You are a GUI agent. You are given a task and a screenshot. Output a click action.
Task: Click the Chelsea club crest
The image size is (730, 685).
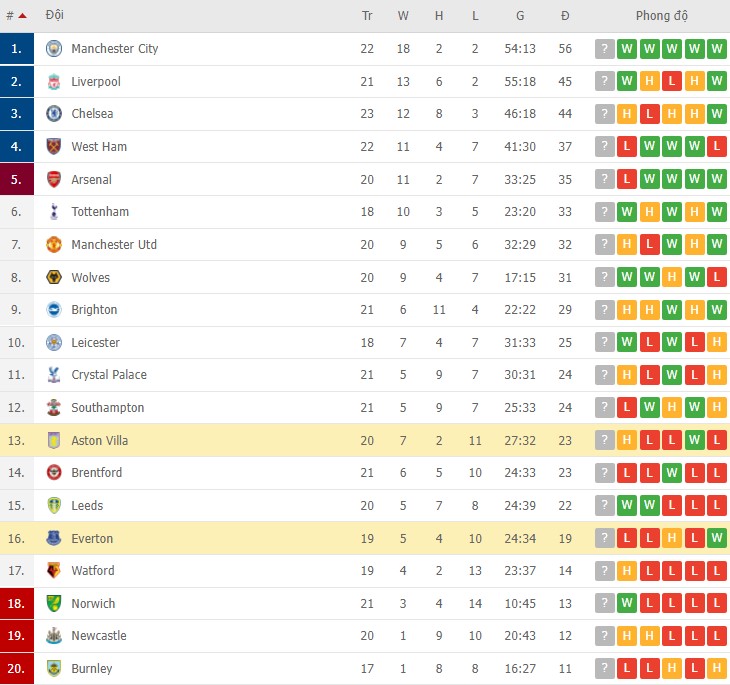click(54, 114)
